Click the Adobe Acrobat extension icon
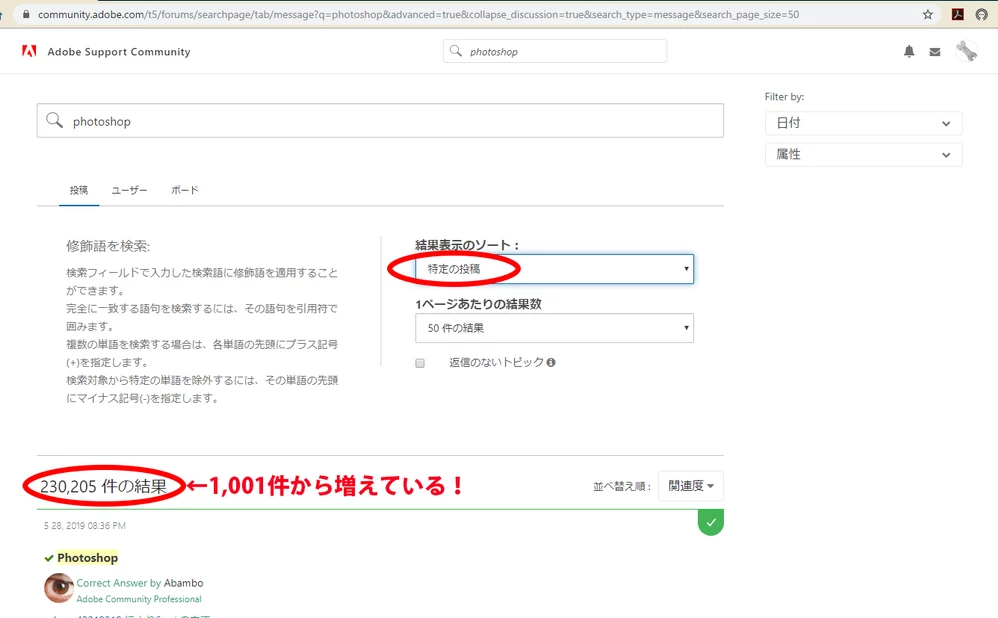The height and width of the screenshot is (618, 998). [x=957, y=14]
